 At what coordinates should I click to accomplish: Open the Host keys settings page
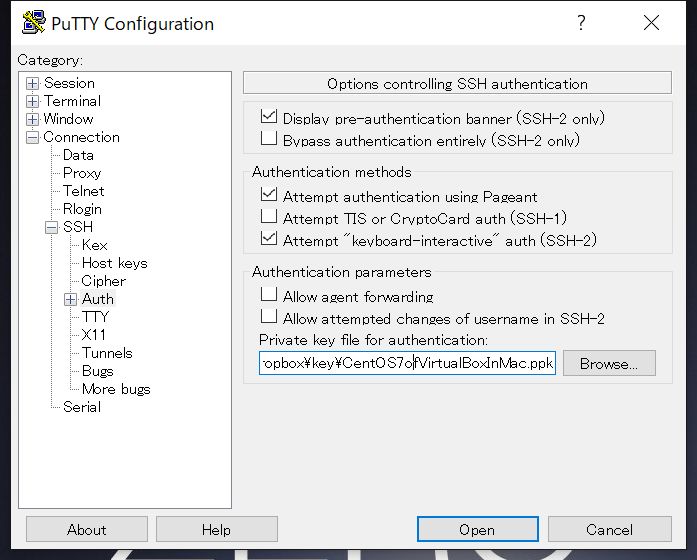point(115,263)
